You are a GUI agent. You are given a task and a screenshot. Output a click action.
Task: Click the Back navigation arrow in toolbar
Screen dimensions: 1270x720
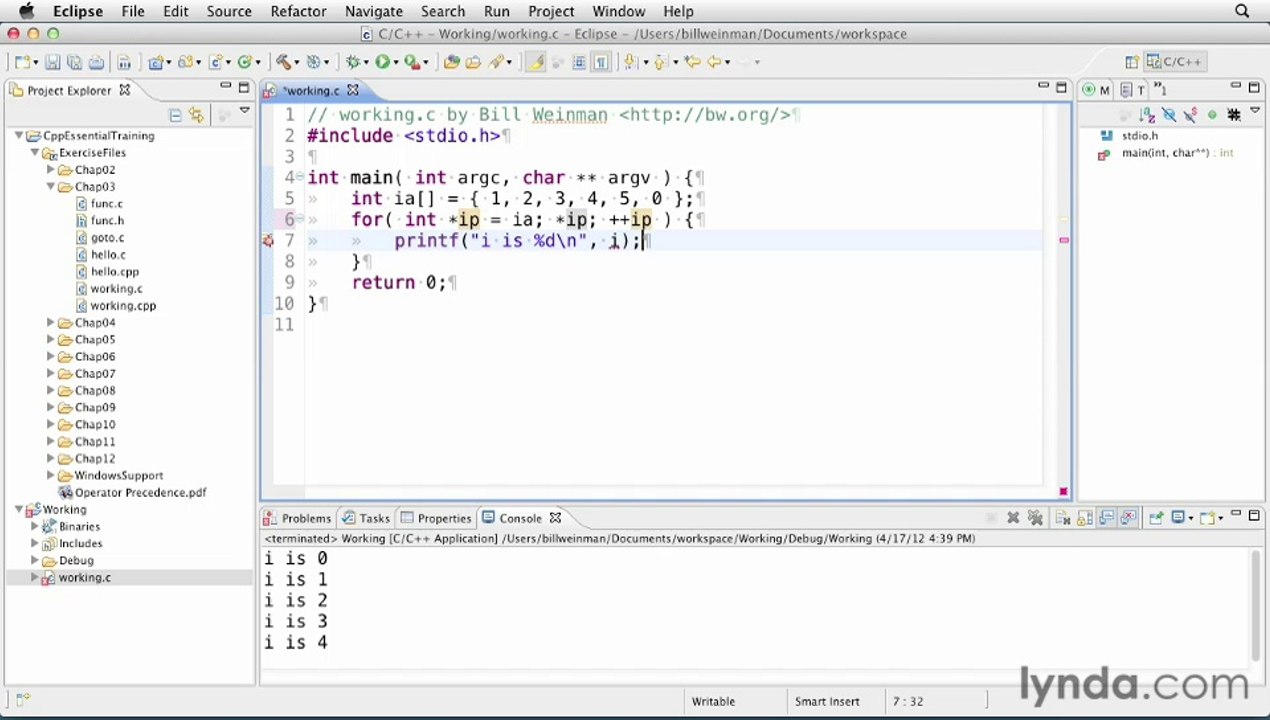pyautogui.click(x=714, y=62)
